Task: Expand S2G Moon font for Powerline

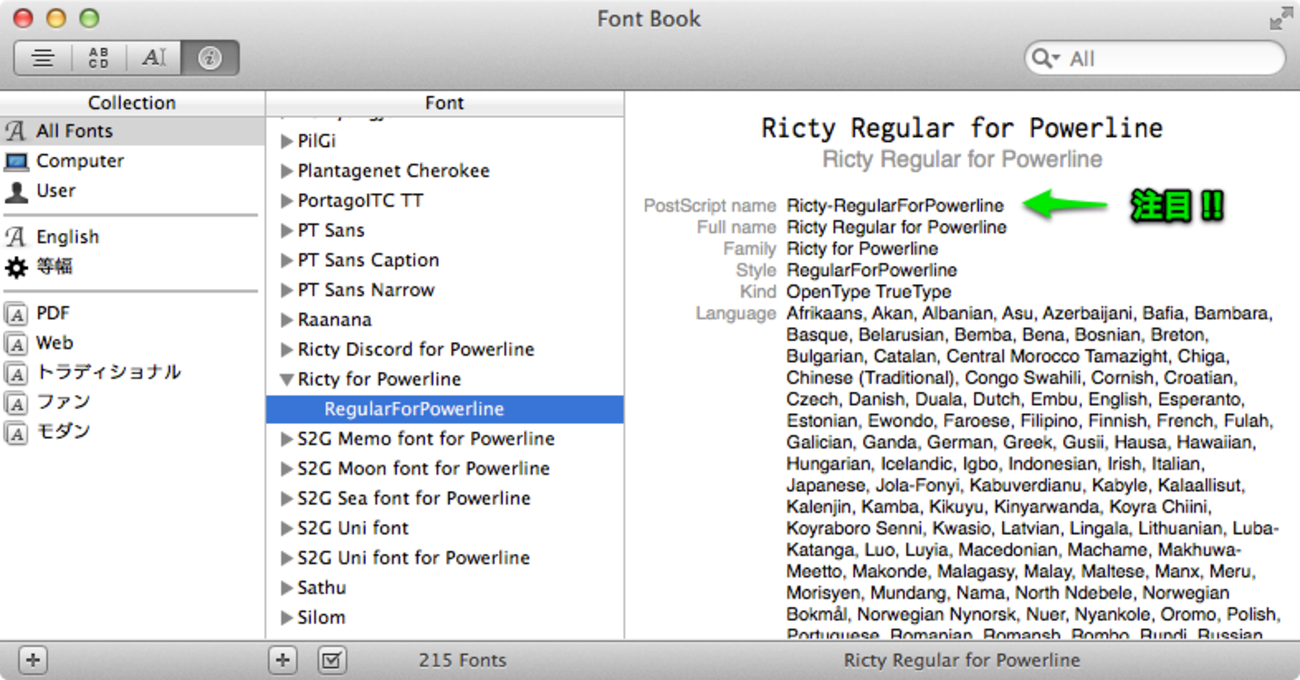Action: (287, 469)
